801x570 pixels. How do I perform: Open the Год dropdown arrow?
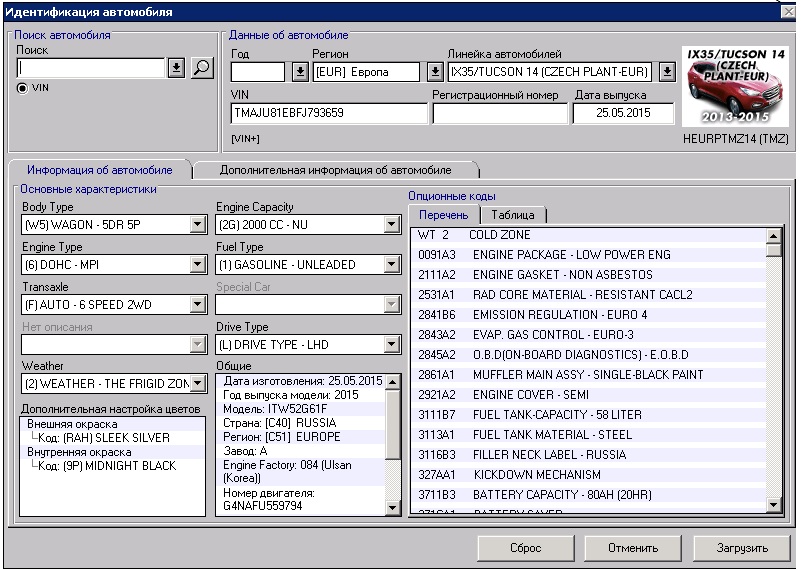(x=300, y=72)
